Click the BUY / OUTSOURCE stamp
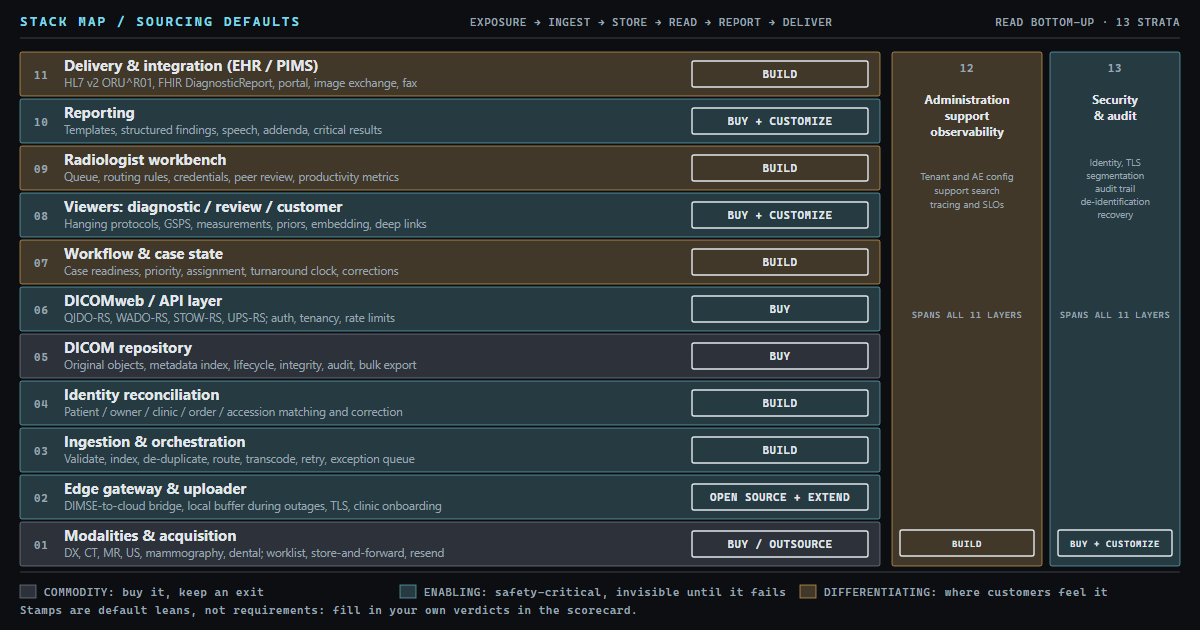Screen dimensions: 1200x630 coord(780,544)
